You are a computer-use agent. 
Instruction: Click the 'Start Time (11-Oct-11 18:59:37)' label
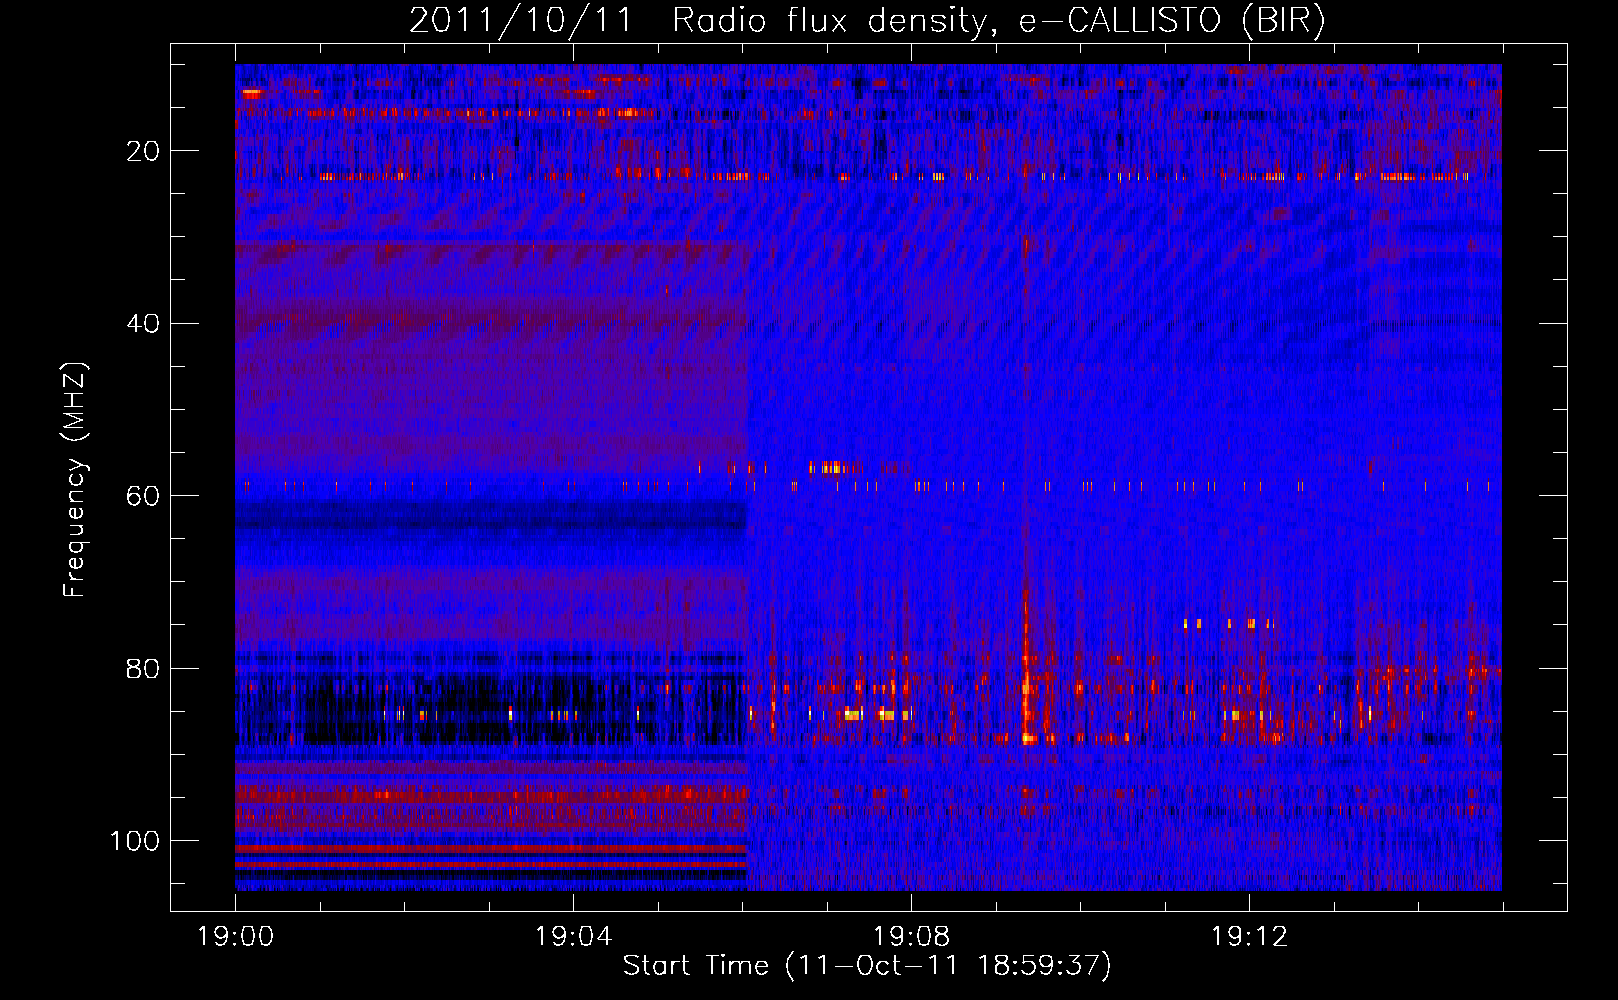coord(867,966)
